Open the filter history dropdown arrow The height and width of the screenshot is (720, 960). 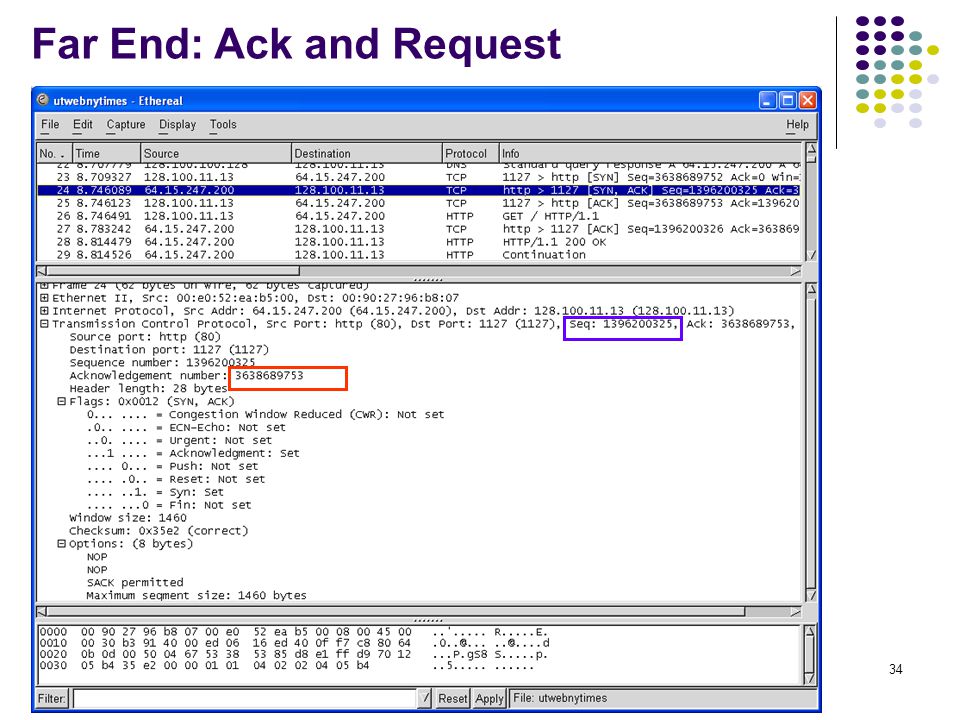tap(425, 699)
